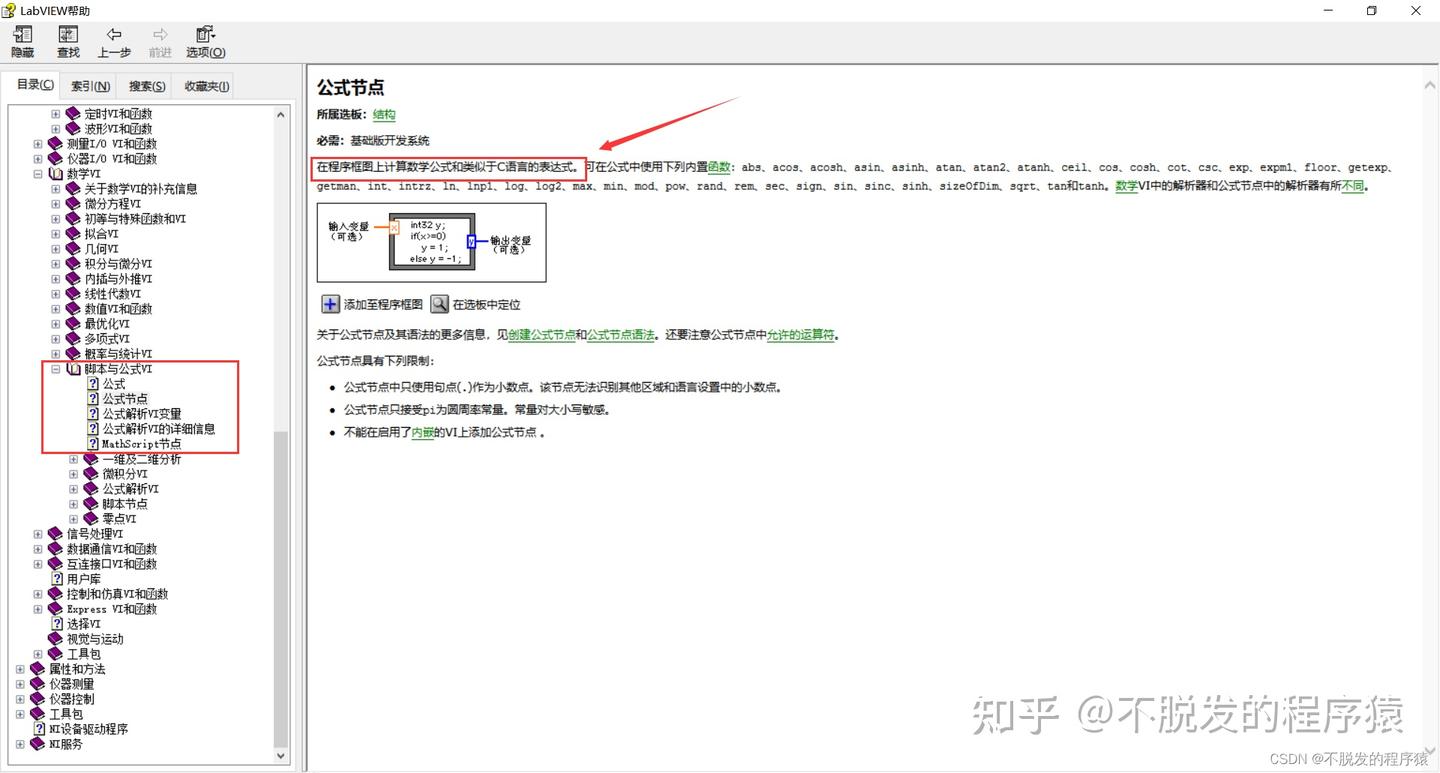1440x773 pixels.
Task: Switch to the 搜索(S) tab
Action: pyautogui.click(x=144, y=85)
